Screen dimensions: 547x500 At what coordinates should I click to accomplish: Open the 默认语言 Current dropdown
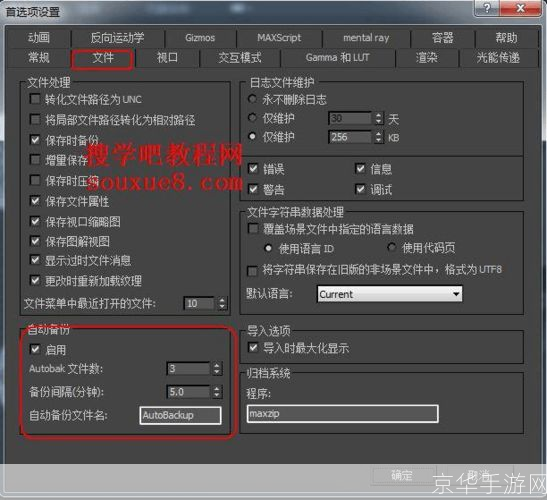[x=390, y=294]
